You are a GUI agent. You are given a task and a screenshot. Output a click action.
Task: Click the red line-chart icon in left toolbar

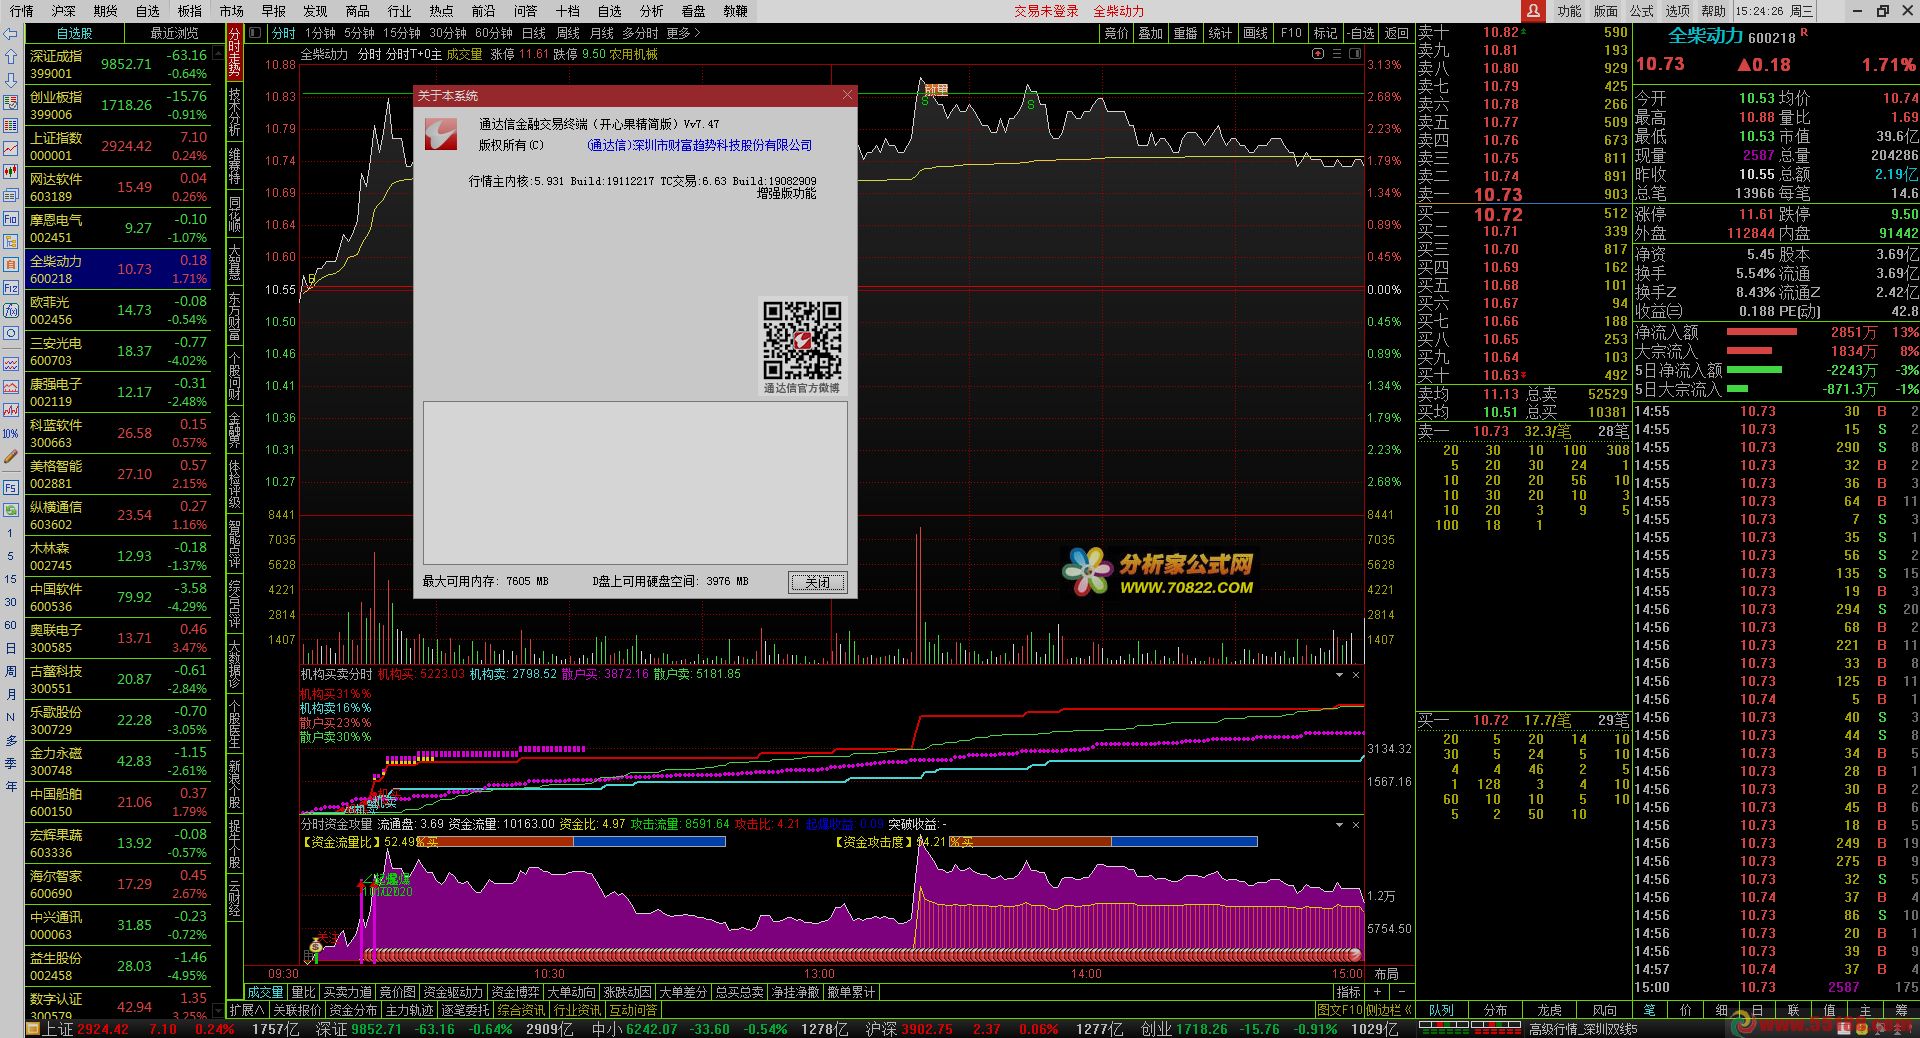pos(10,148)
